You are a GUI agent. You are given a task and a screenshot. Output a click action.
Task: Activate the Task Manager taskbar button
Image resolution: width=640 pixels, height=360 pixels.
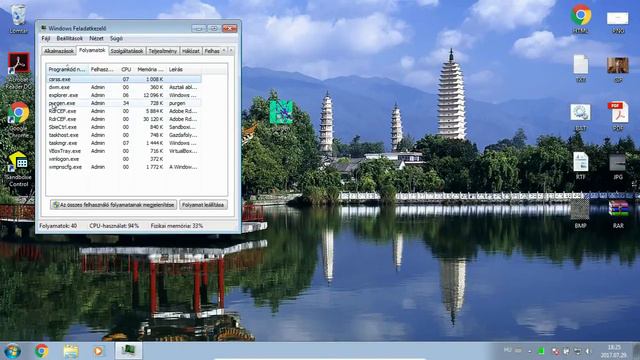pos(129,351)
